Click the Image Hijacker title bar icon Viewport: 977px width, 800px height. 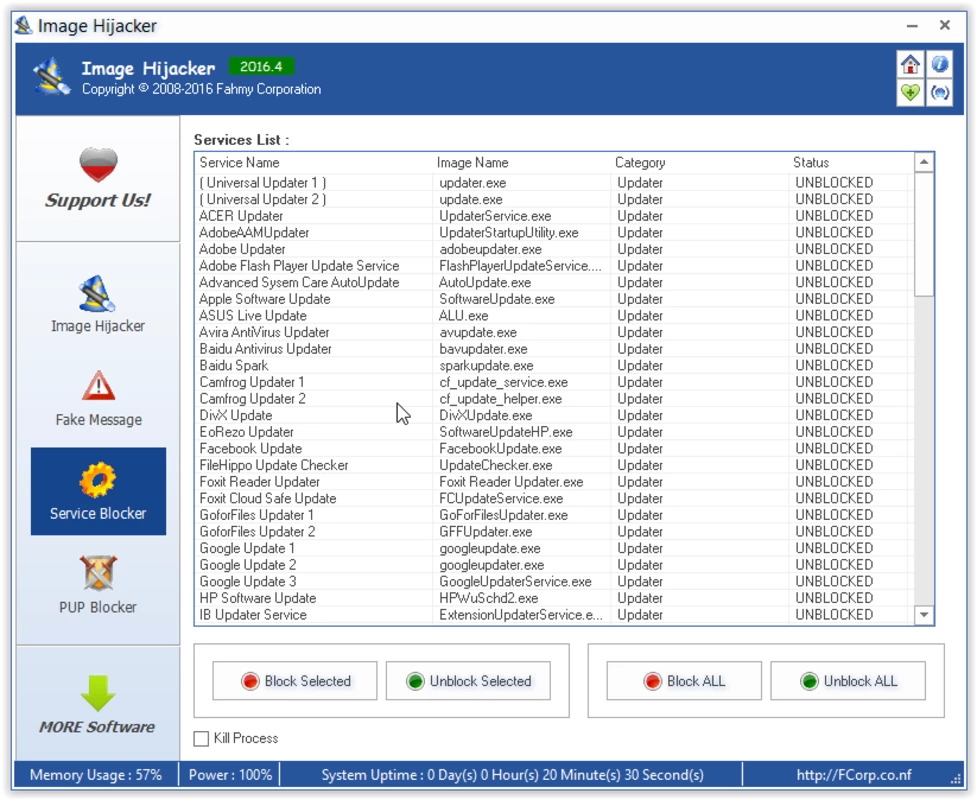(x=24, y=26)
